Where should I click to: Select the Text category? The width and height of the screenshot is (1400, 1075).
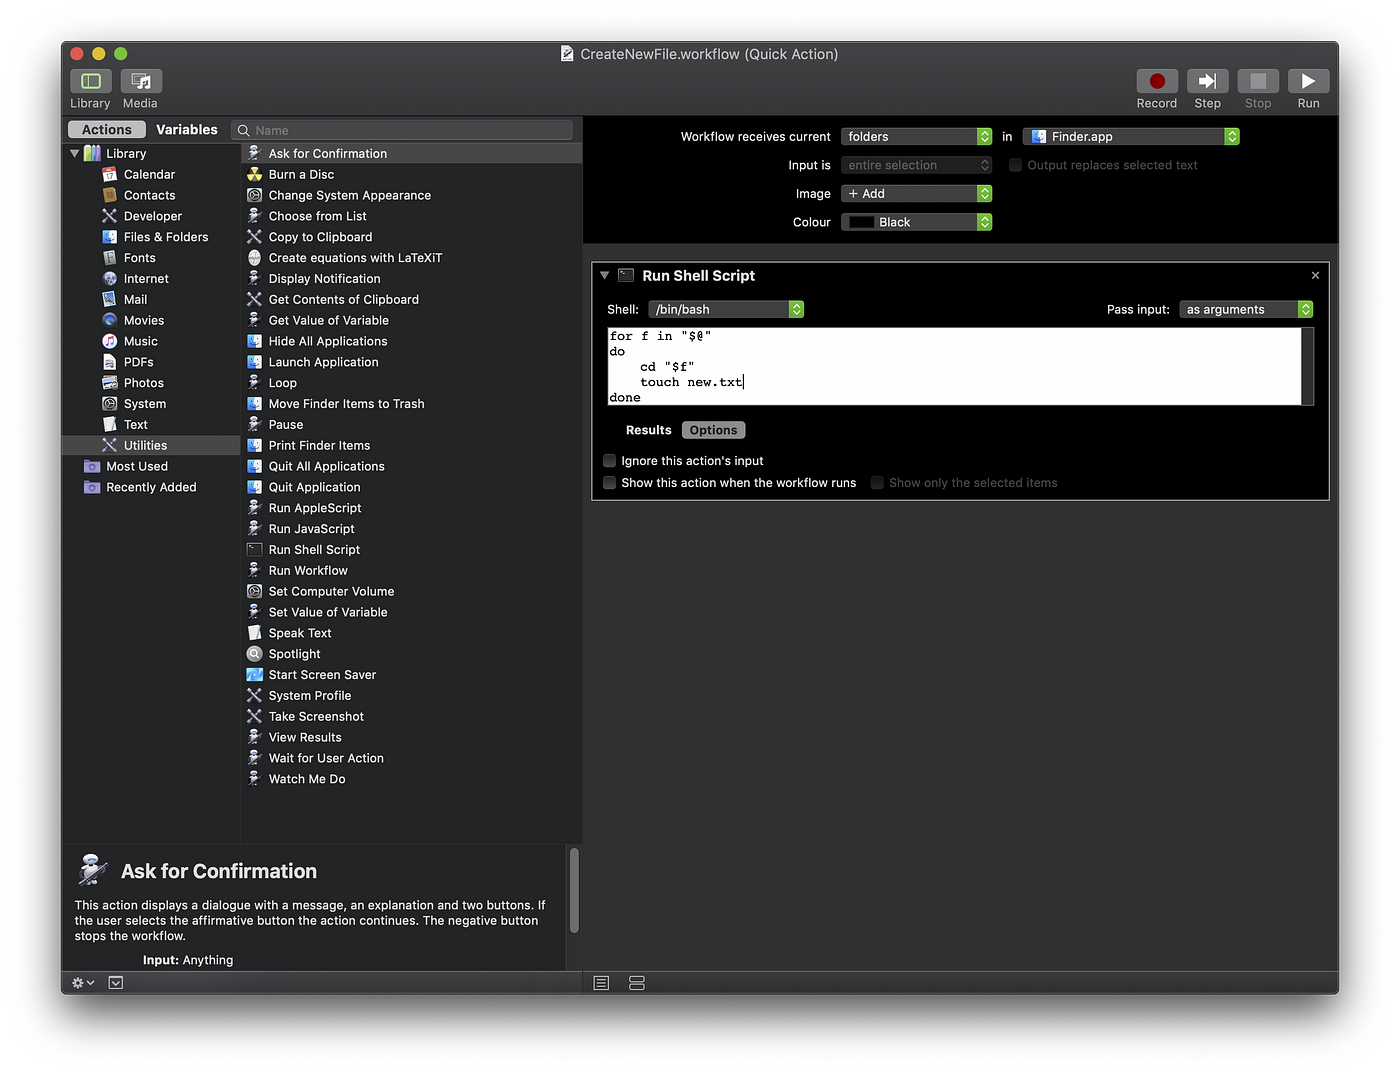[151, 425]
